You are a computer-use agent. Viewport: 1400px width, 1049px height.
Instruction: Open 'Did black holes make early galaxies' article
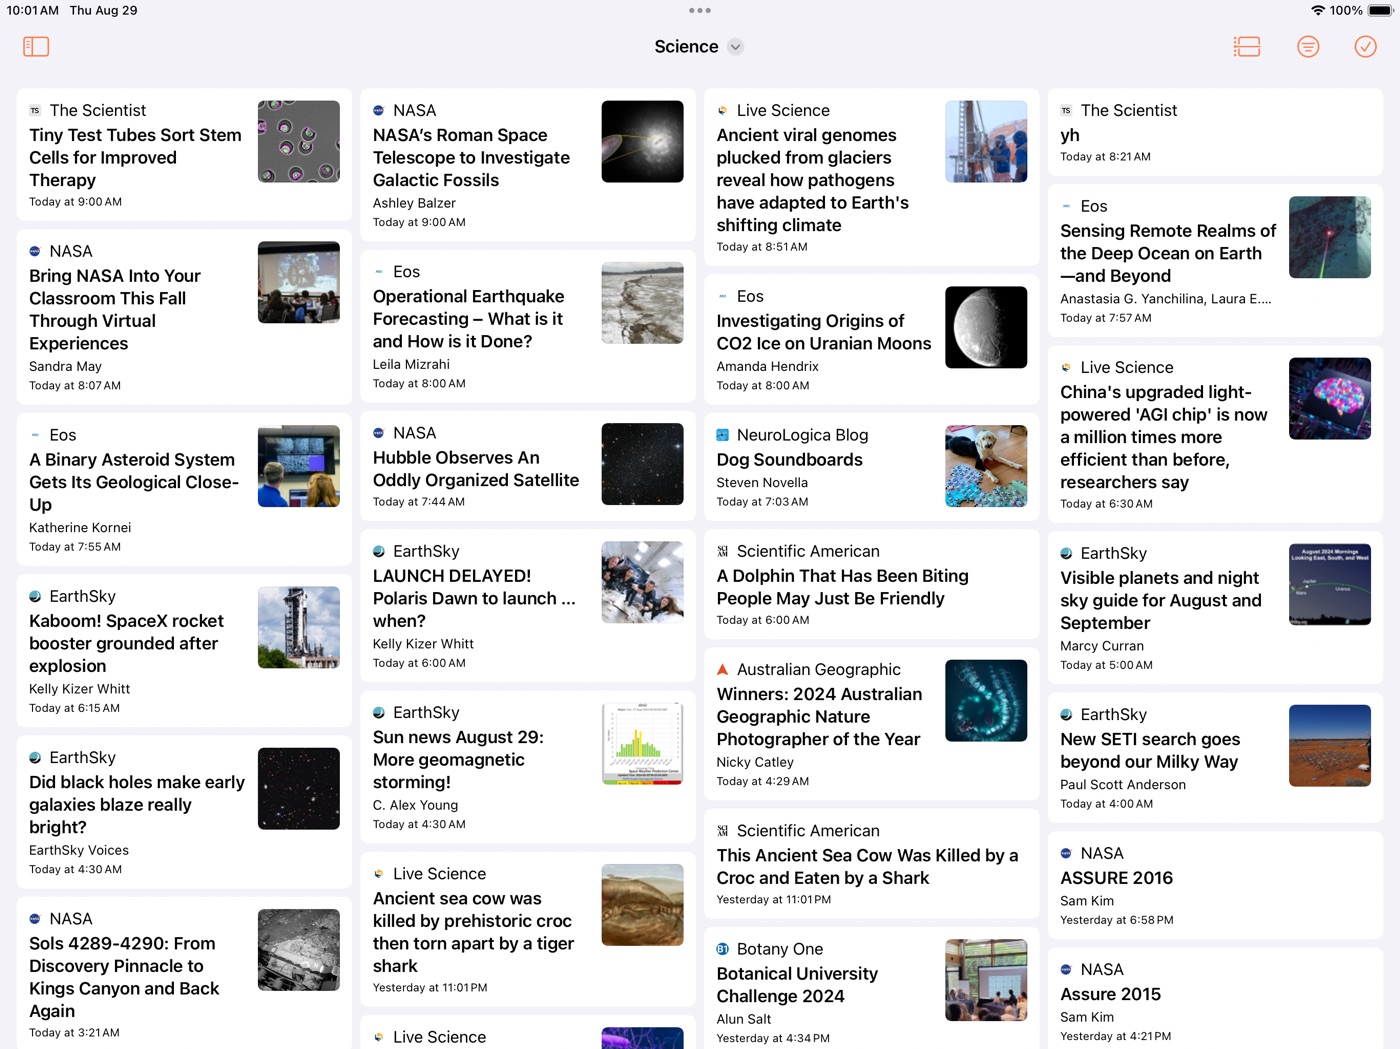[x=184, y=812]
